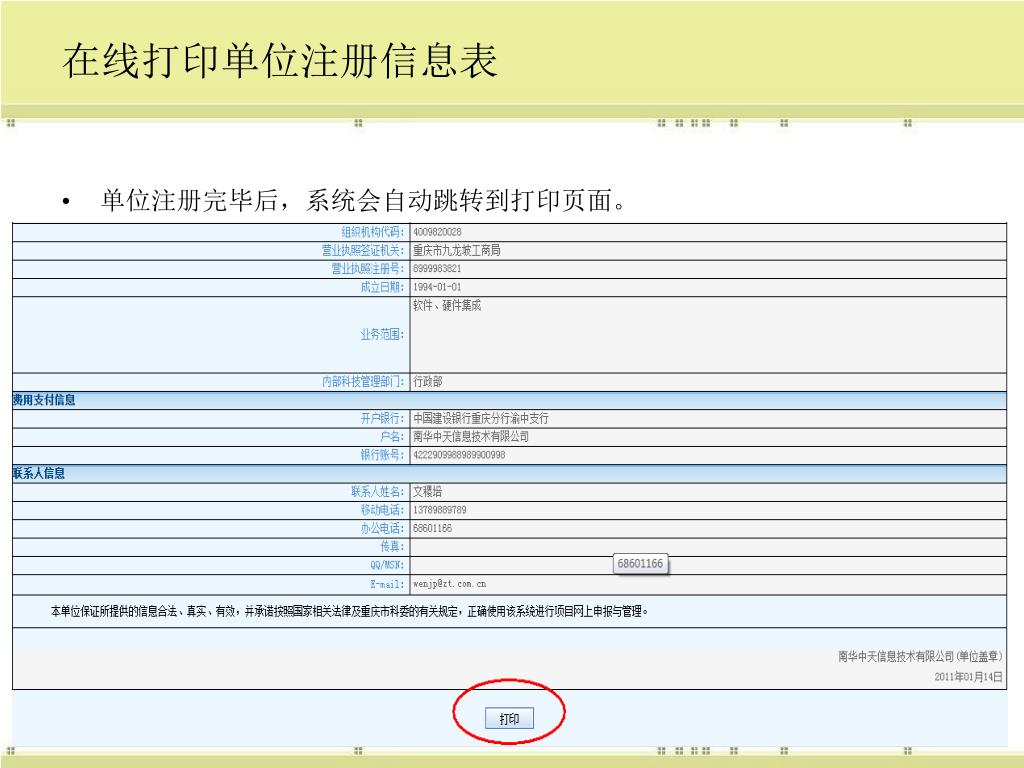Click the 办公电话 field value
Viewport: 1024px width, 768px height.
point(433,528)
